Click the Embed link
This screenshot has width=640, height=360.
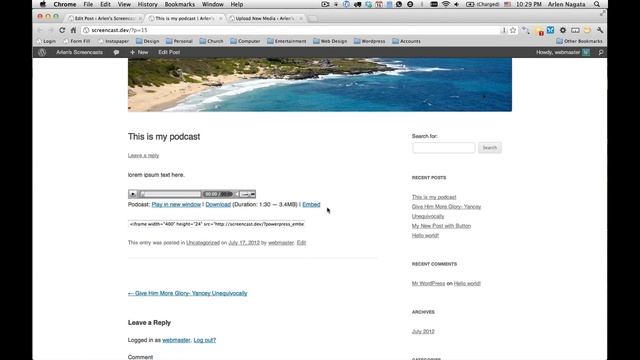tap(311, 204)
